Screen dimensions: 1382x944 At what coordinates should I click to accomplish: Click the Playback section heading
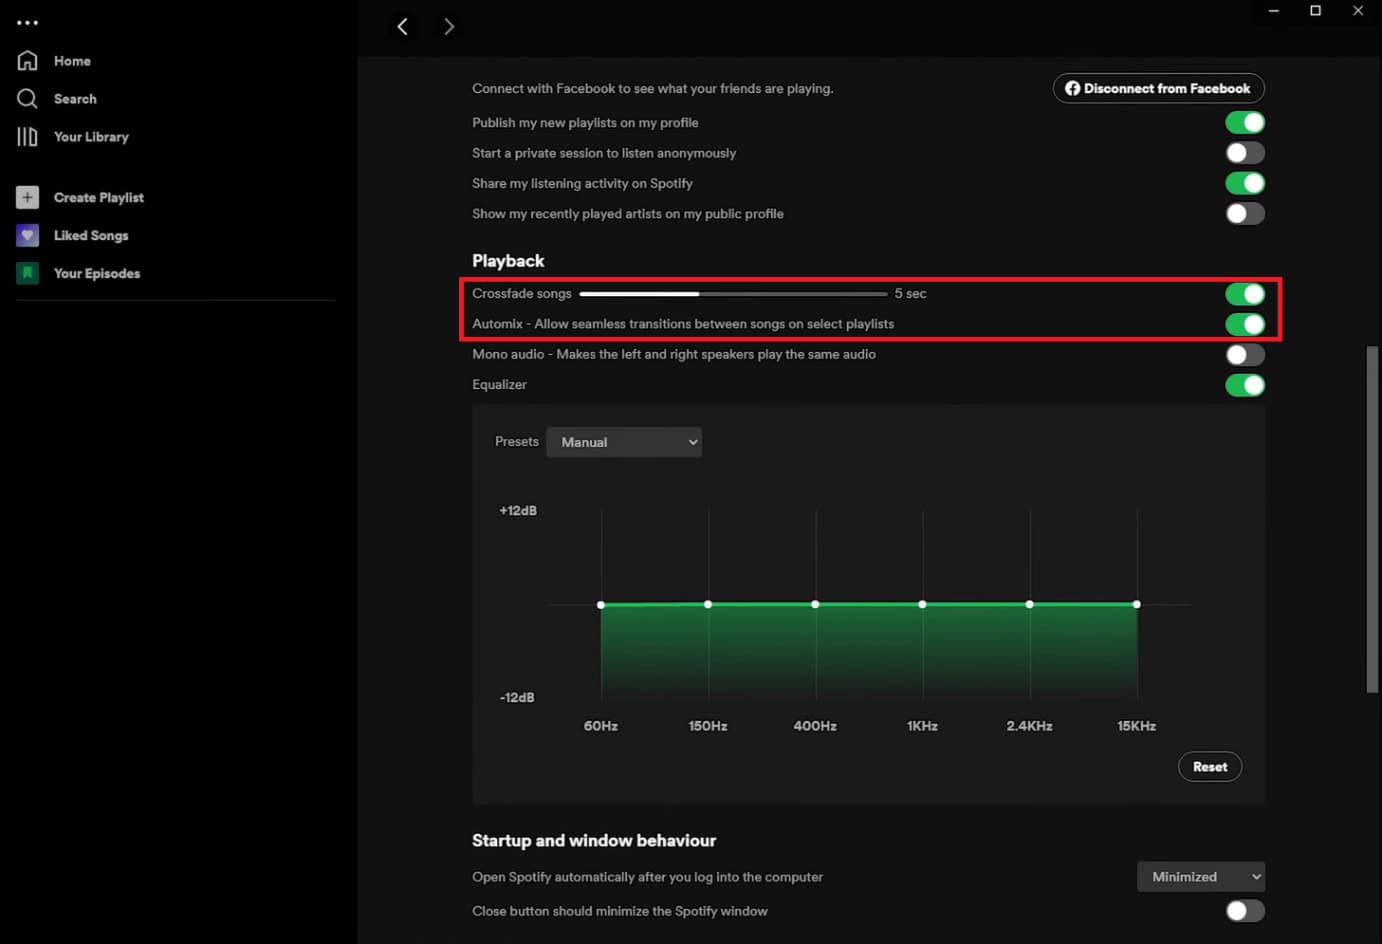coord(508,261)
